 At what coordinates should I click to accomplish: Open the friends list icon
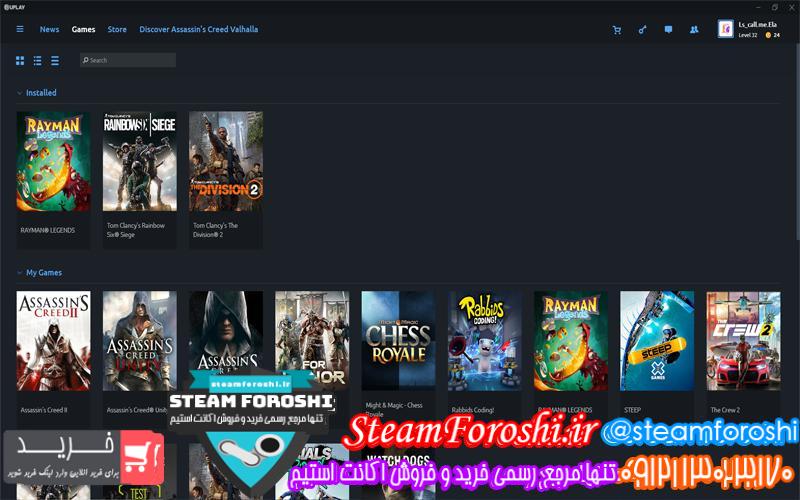pyautogui.click(x=694, y=30)
